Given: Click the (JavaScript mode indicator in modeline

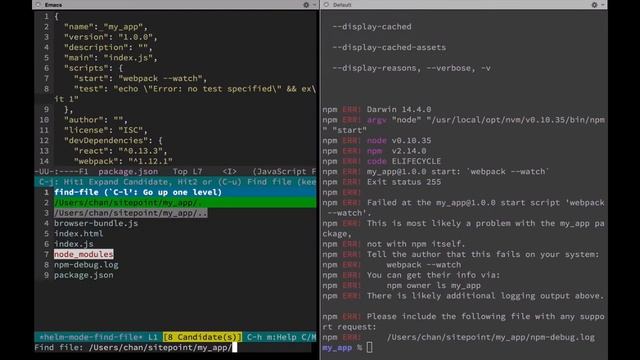Looking at the screenshot, I should (284, 171).
